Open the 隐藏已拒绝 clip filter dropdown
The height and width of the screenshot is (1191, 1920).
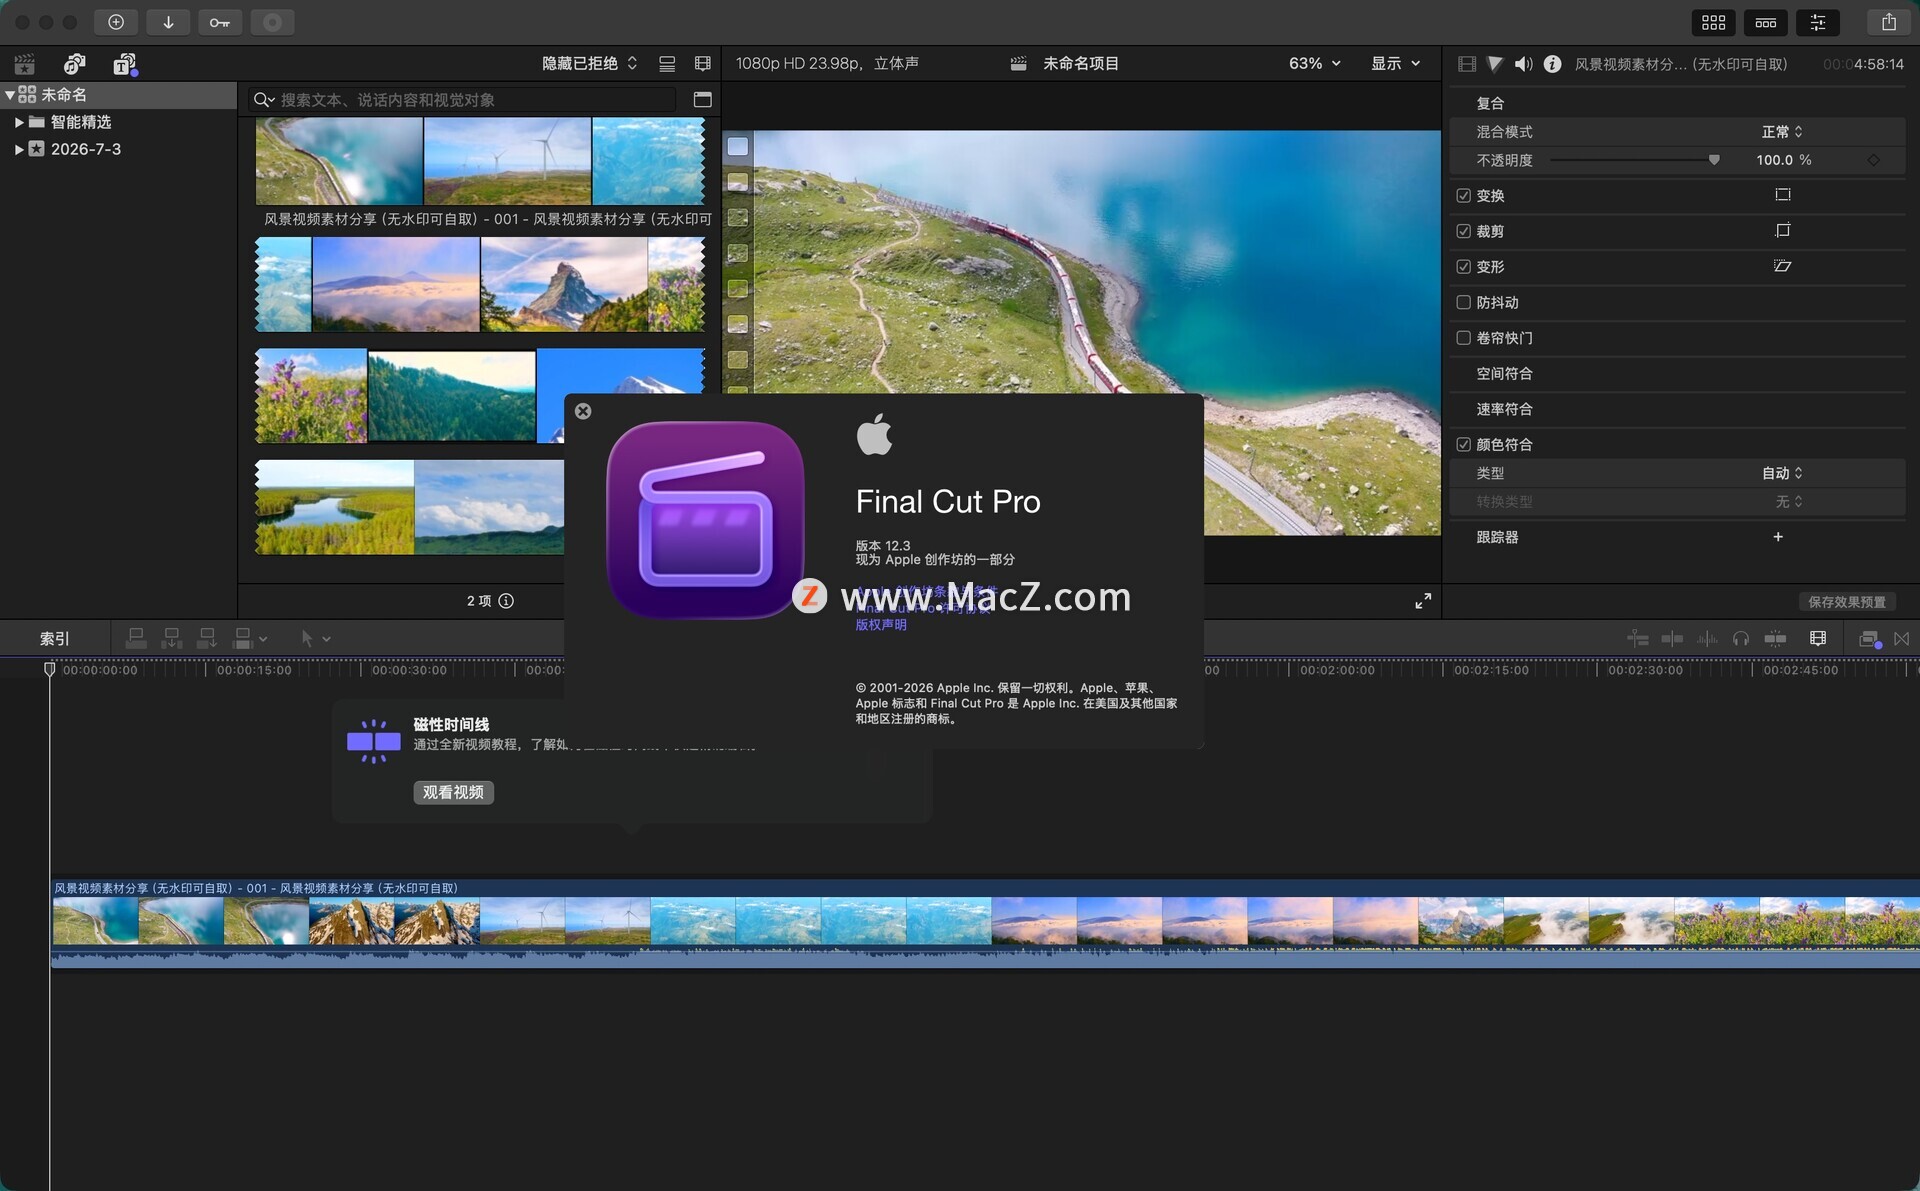point(589,64)
